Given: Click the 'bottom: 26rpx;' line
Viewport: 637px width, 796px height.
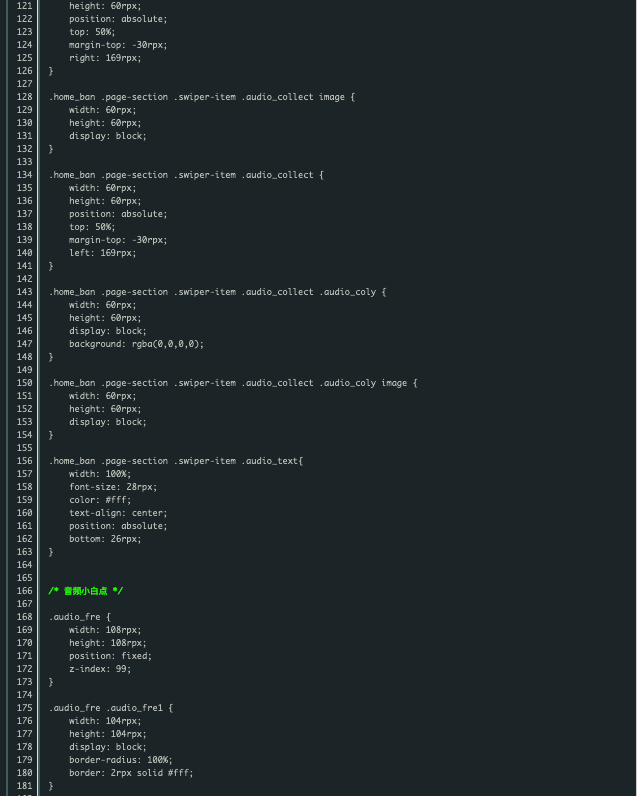Looking at the screenshot, I should tap(105, 539).
